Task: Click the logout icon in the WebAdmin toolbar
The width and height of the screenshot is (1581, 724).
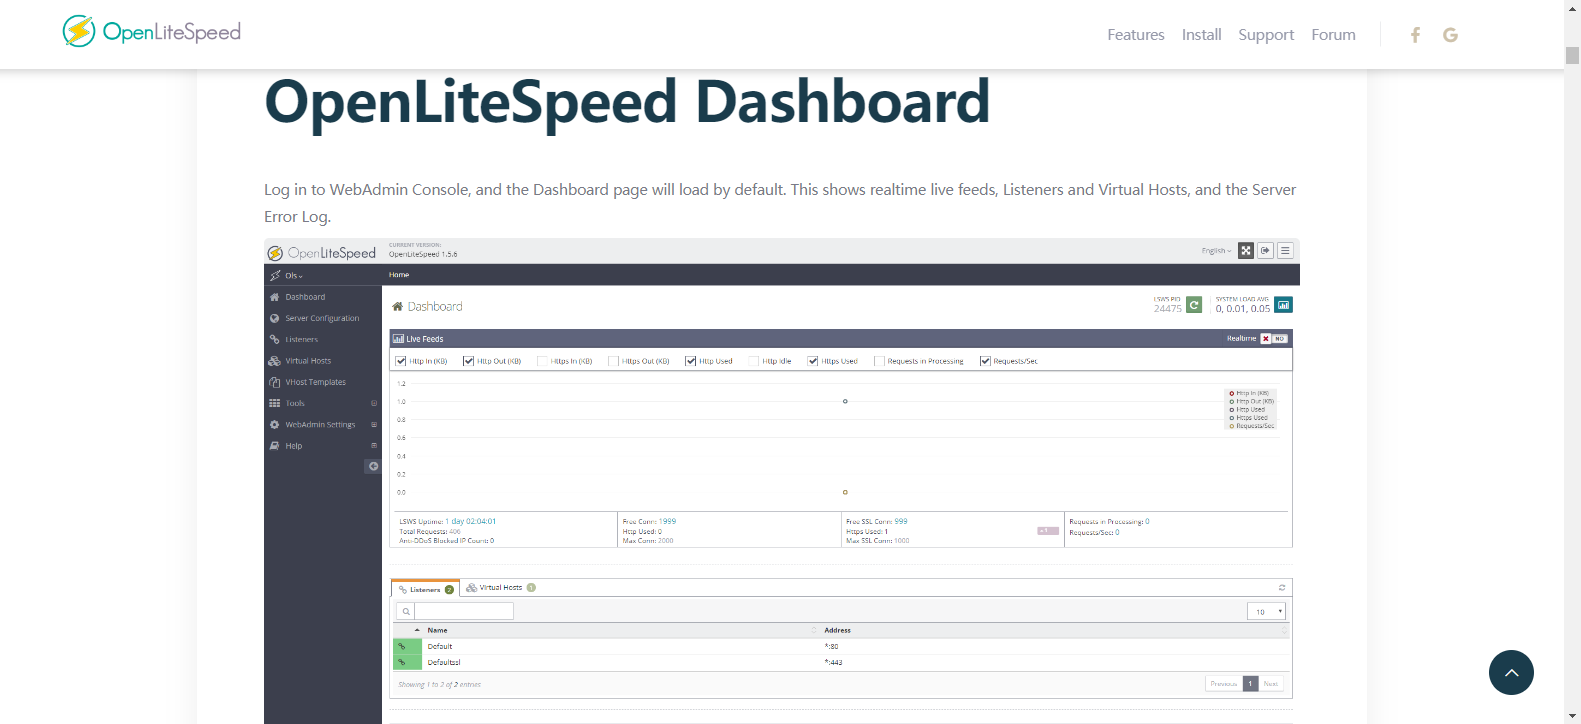Action: tap(1266, 251)
